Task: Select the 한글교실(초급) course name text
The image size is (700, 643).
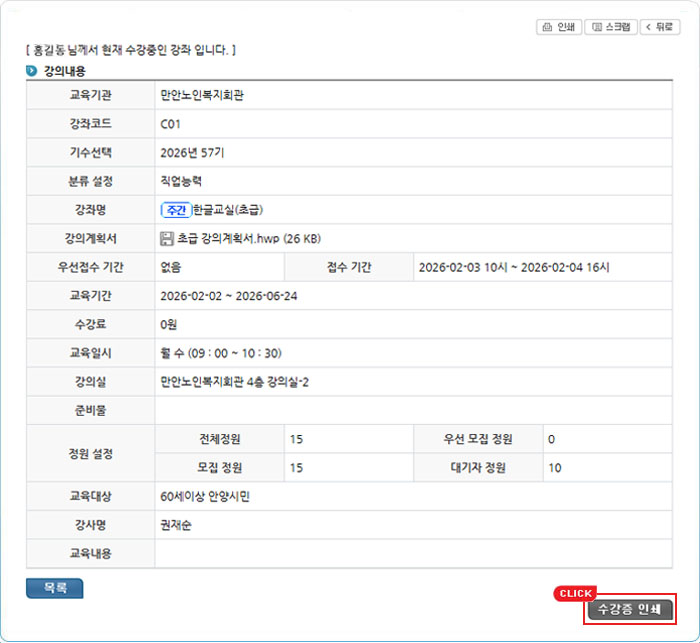Action: [228, 210]
